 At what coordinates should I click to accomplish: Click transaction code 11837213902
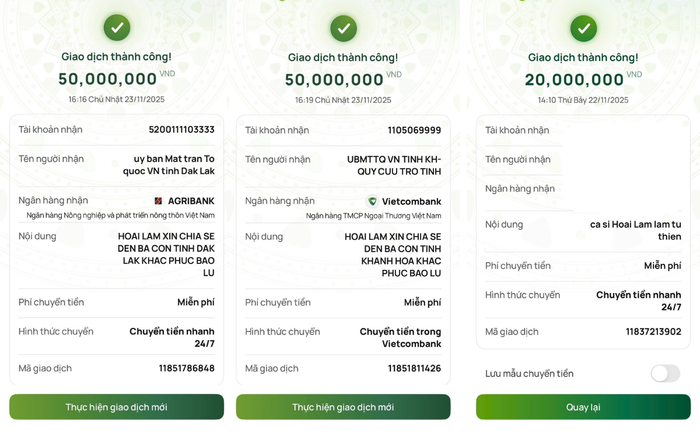653,332
